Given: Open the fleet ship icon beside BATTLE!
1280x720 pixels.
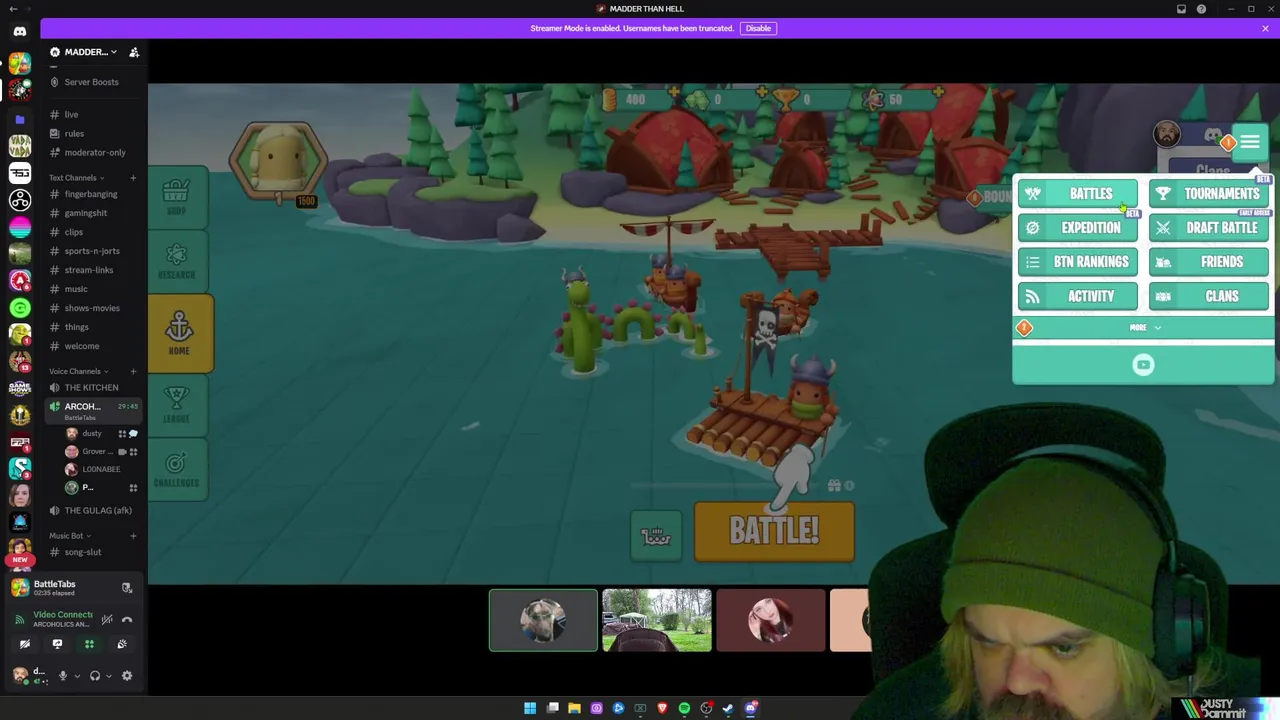Looking at the screenshot, I should tap(656, 536).
